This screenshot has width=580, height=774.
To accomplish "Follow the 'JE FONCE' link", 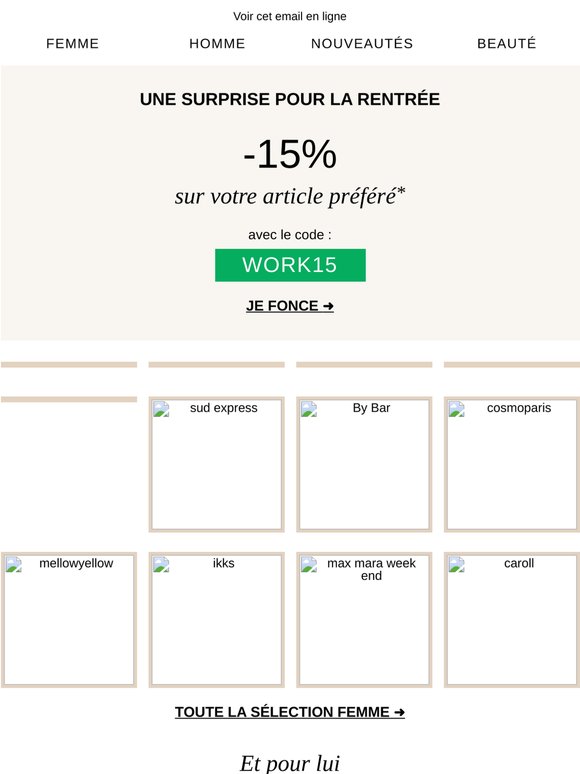I will coord(290,306).
